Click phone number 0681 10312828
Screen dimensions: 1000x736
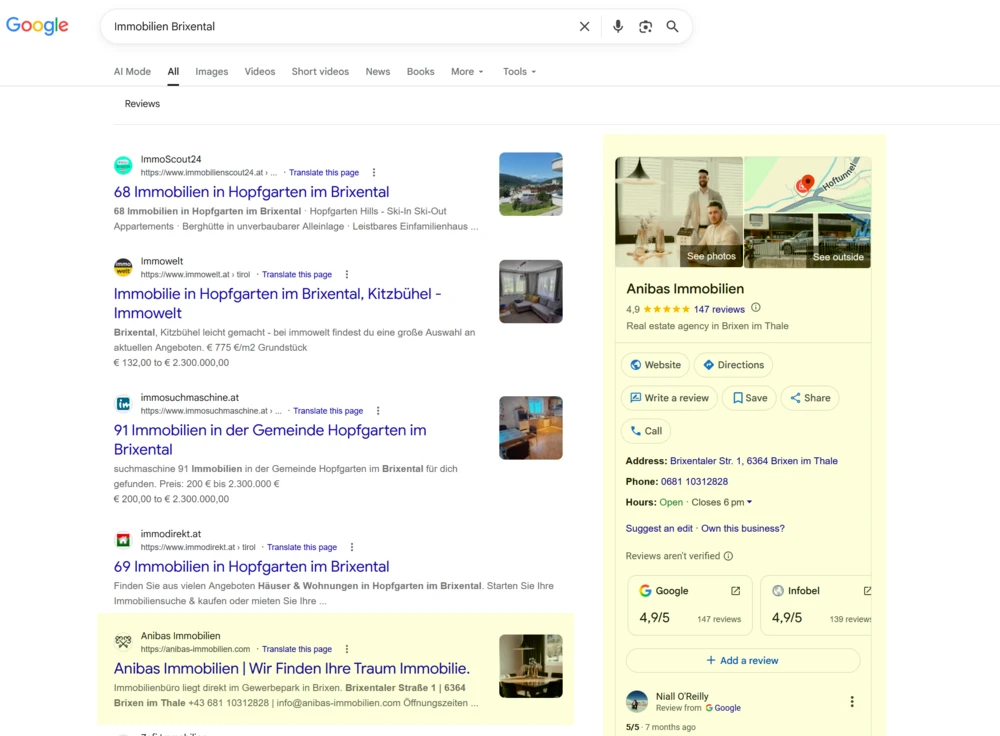tap(695, 482)
